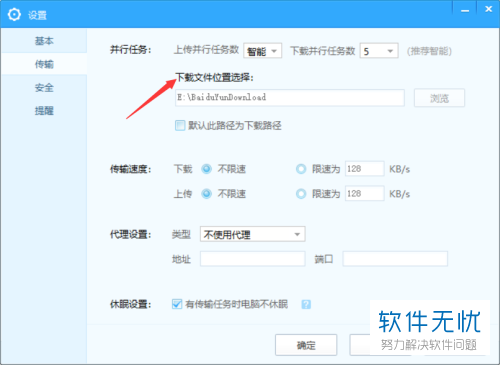Image resolution: width=500 pixels, height=365 pixels.
Task: Minimize the settings window
Action: pos(465,11)
